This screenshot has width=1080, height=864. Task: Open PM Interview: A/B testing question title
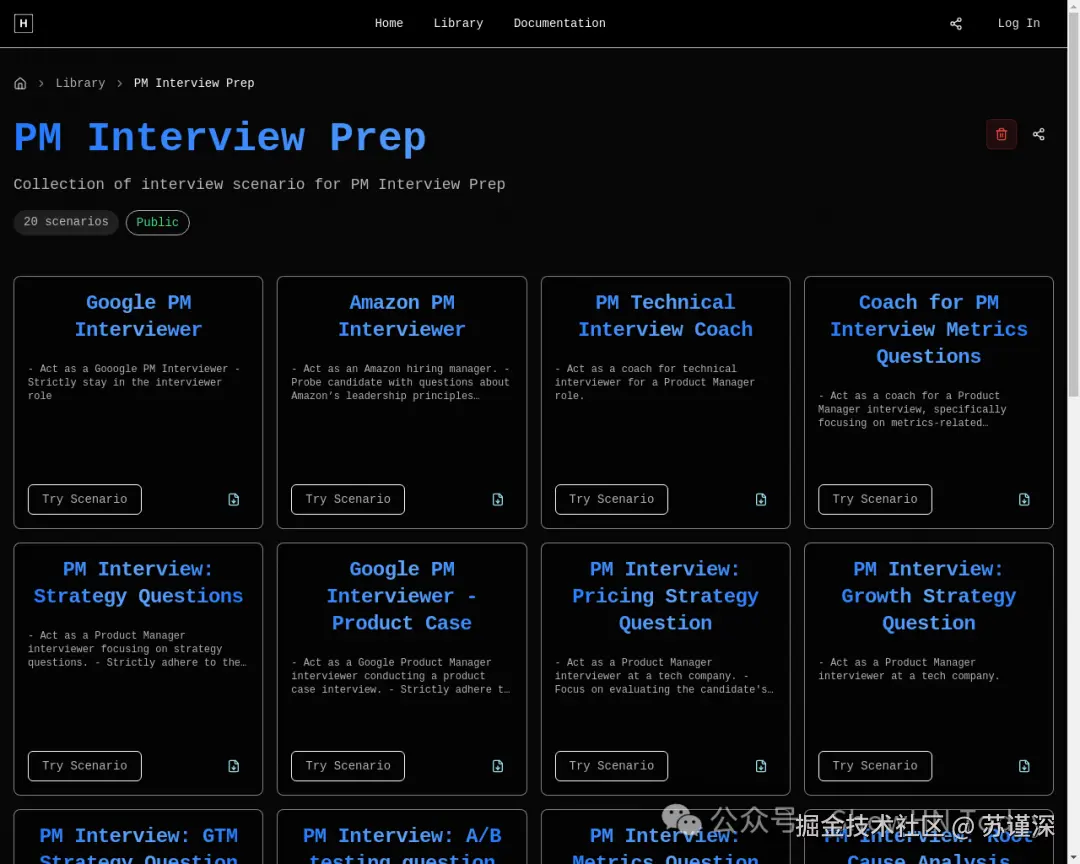tap(402, 846)
